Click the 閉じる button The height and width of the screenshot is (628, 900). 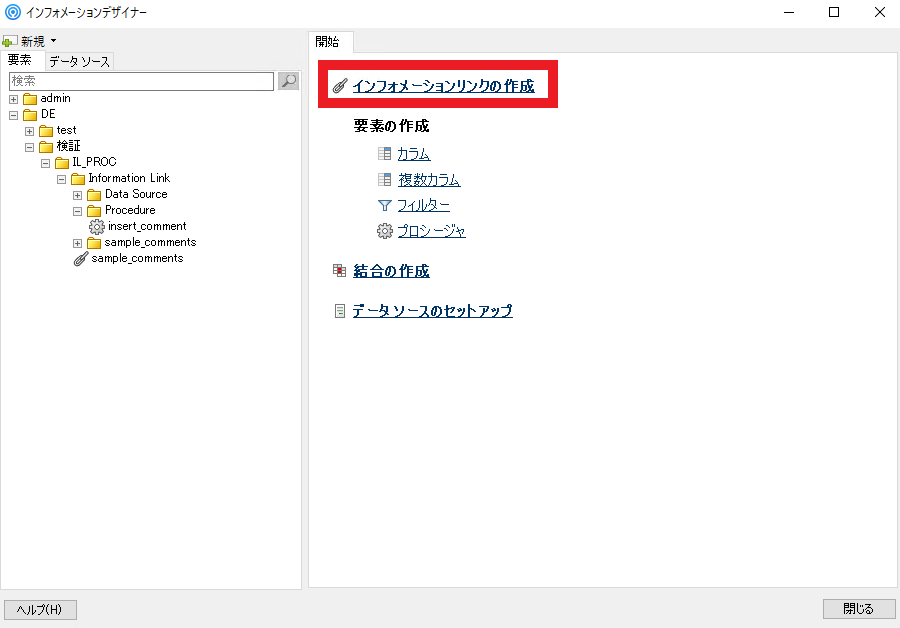(859, 609)
